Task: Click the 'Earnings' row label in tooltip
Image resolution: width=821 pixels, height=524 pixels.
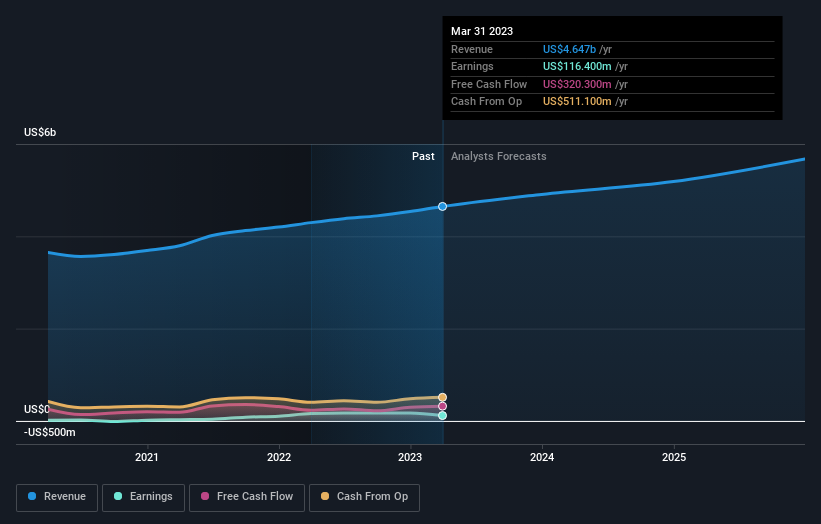Action: 472,66
